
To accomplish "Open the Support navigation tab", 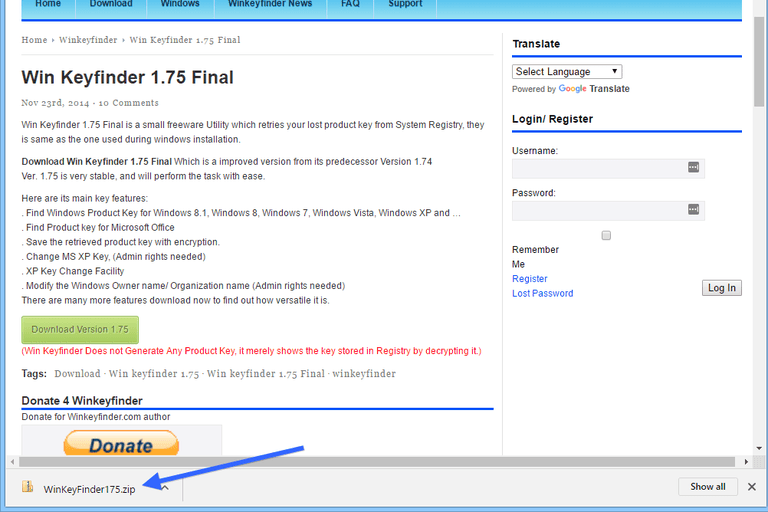I will tap(405, 5).
